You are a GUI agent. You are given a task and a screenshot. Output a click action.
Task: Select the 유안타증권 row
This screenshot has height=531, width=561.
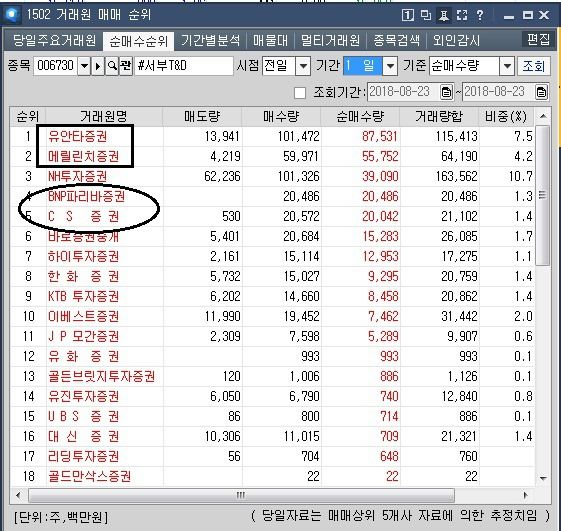click(x=272, y=136)
